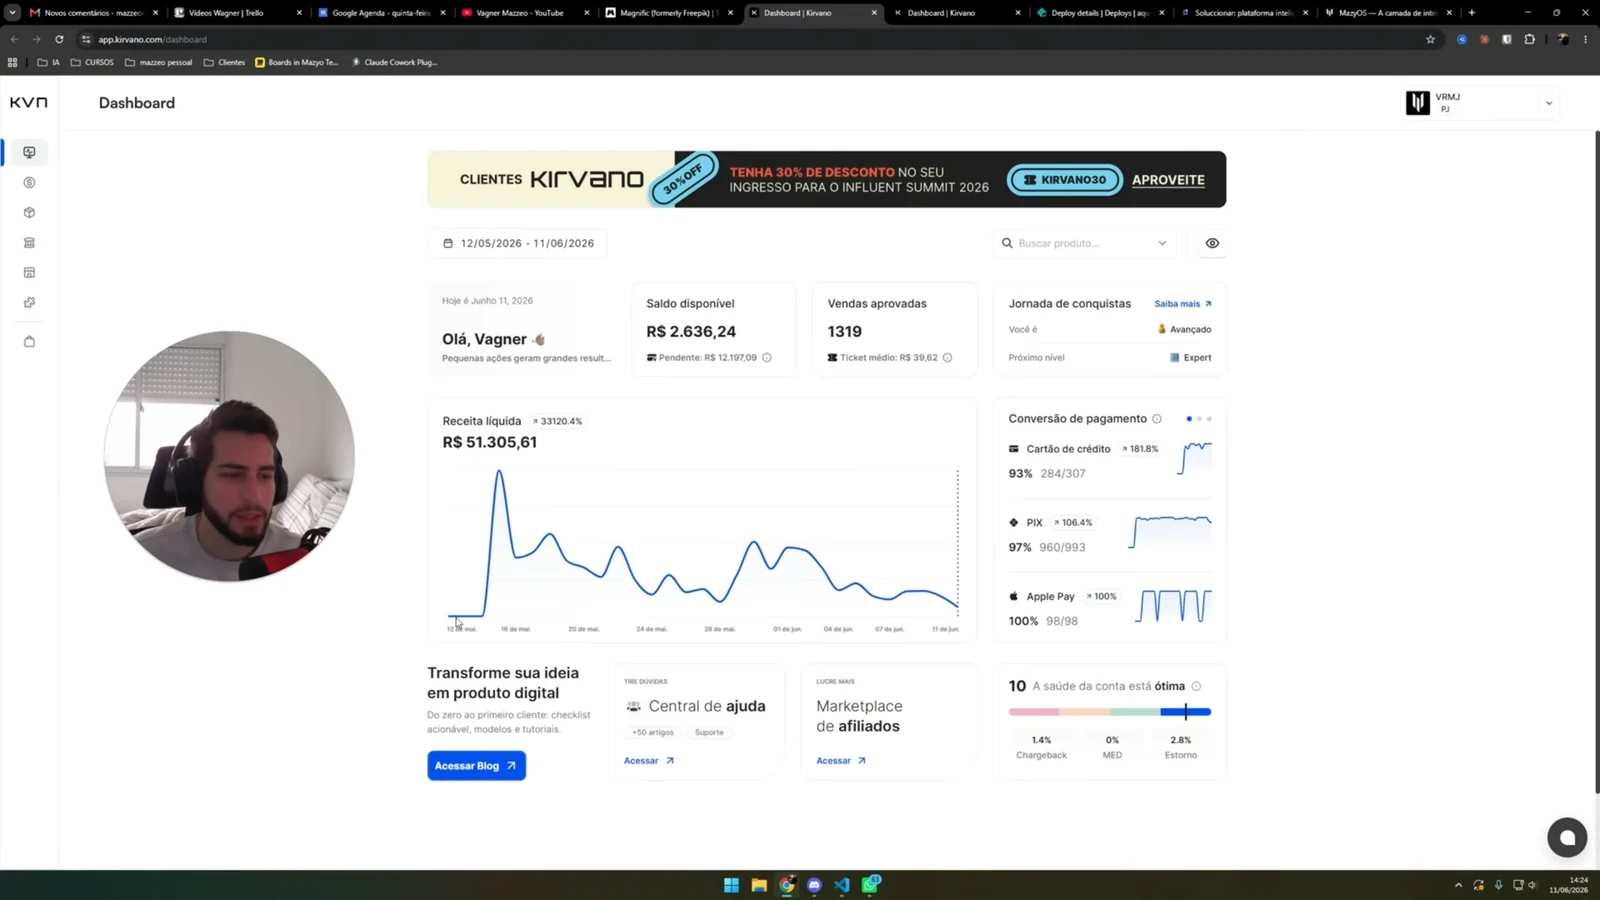Click Saiba mais link in Jornada de conquistas
The width and height of the screenshot is (1600, 900).
click(1183, 304)
